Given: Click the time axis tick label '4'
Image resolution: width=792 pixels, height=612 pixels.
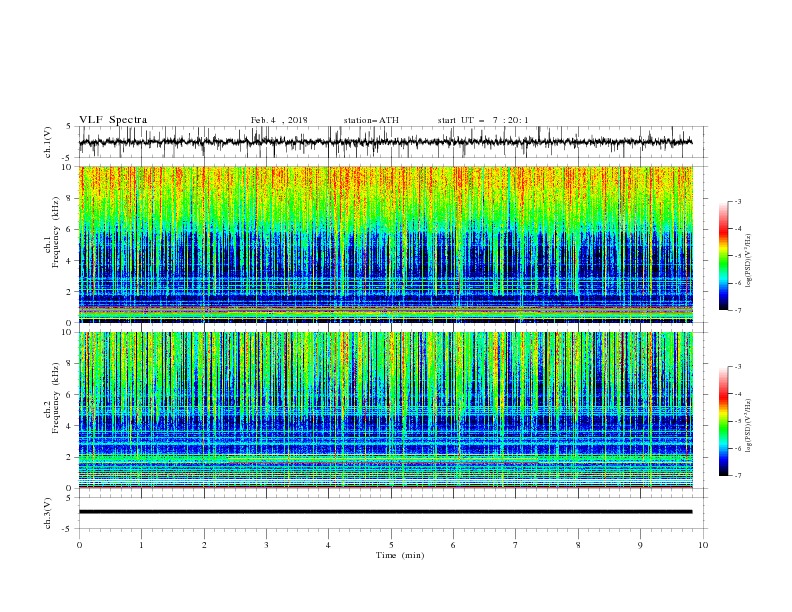Looking at the screenshot, I should [x=328, y=545].
